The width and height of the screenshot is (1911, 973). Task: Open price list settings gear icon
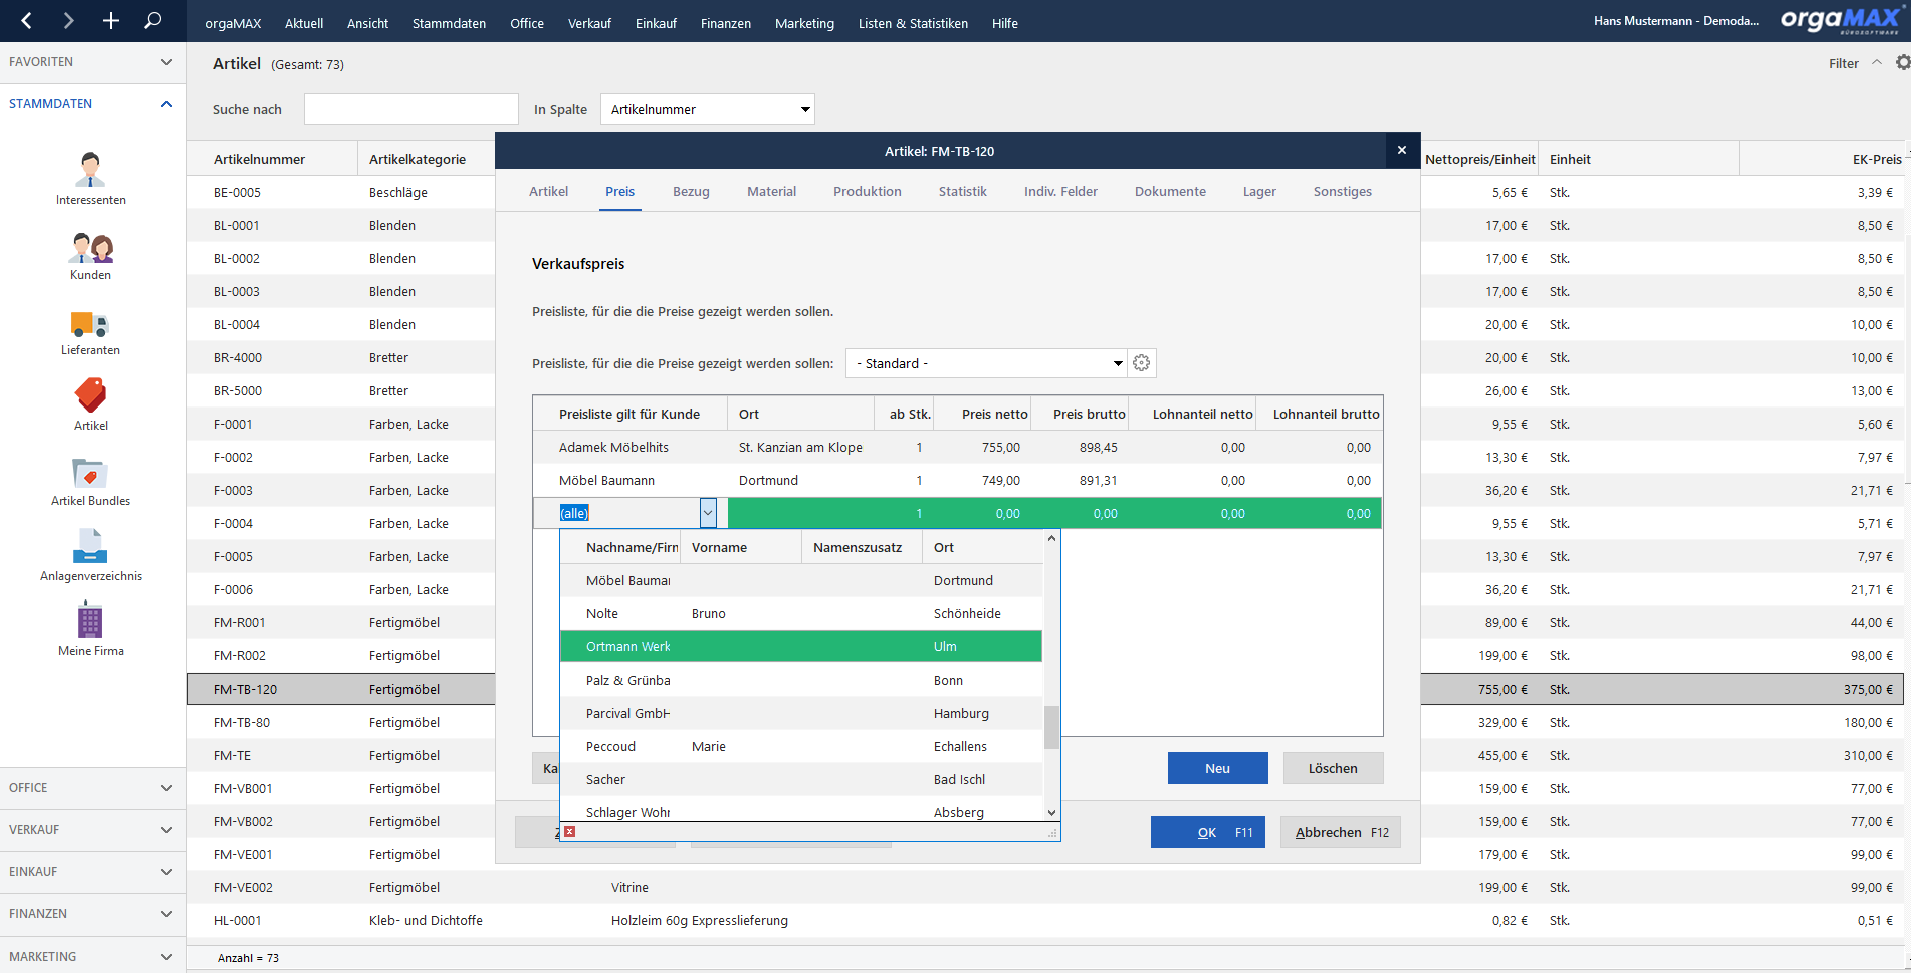click(x=1142, y=363)
